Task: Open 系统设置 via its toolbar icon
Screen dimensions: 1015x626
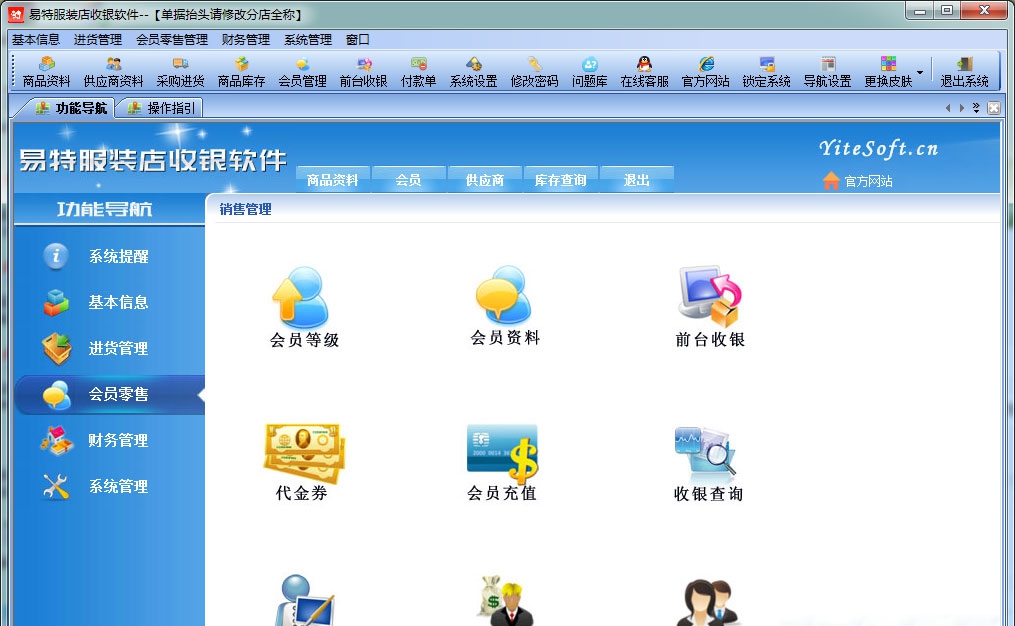Action: tap(474, 71)
